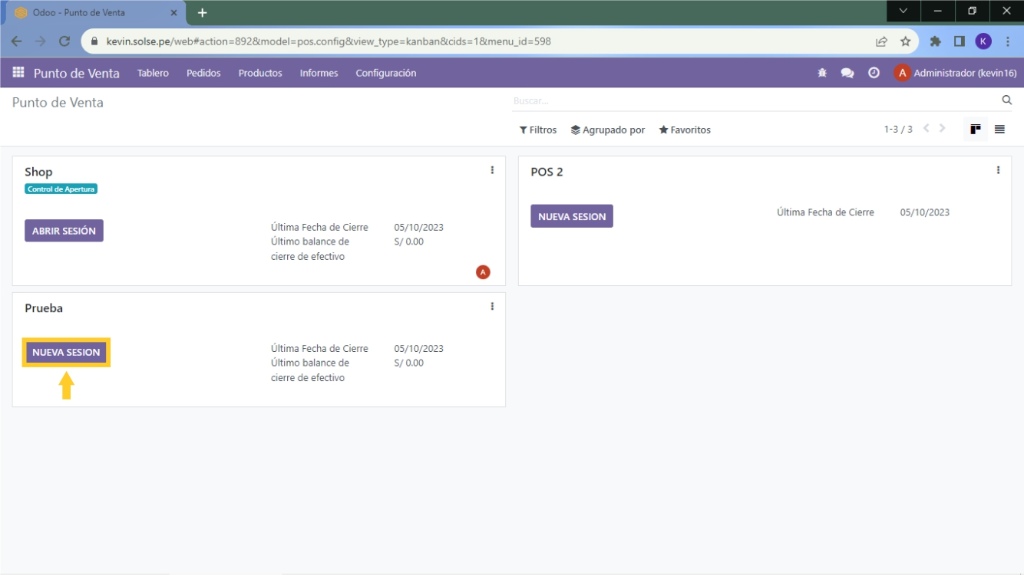This screenshot has width=1024, height=575.
Task: Switch to kanban view
Action: pos(975,130)
